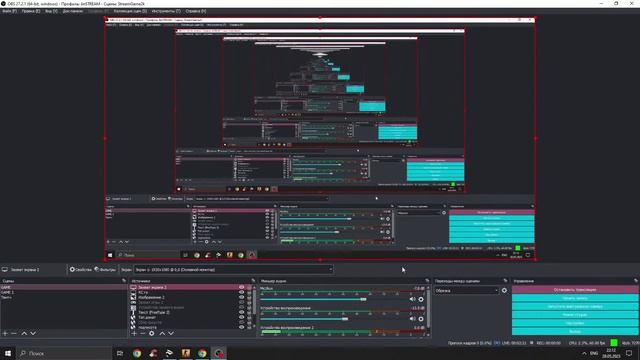Viewport: 640px width, 360px height.
Task: Toggle visibility eye of Изображение 2 source
Action: click(241, 297)
